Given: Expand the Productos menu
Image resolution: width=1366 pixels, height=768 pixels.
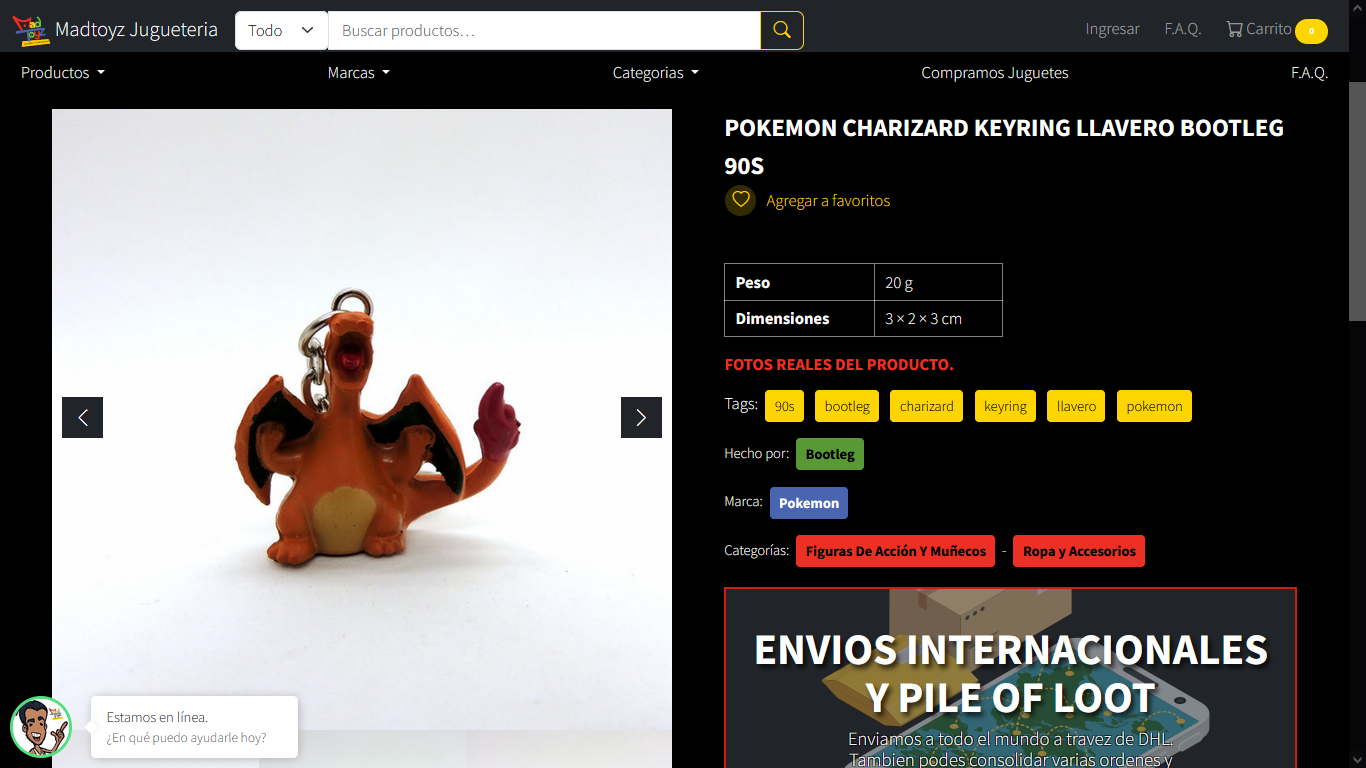Looking at the screenshot, I should (63, 73).
